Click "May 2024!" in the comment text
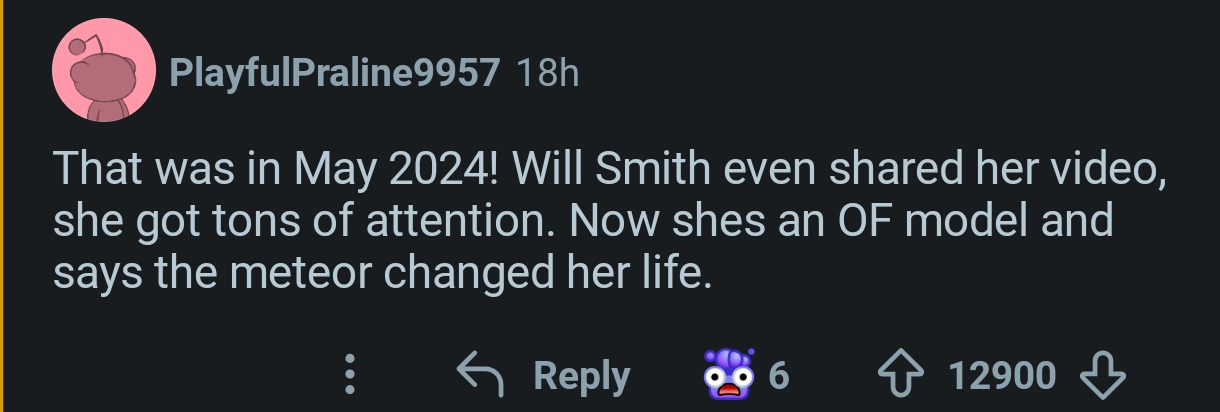Viewport: 1220px width, 412px height. point(398,168)
